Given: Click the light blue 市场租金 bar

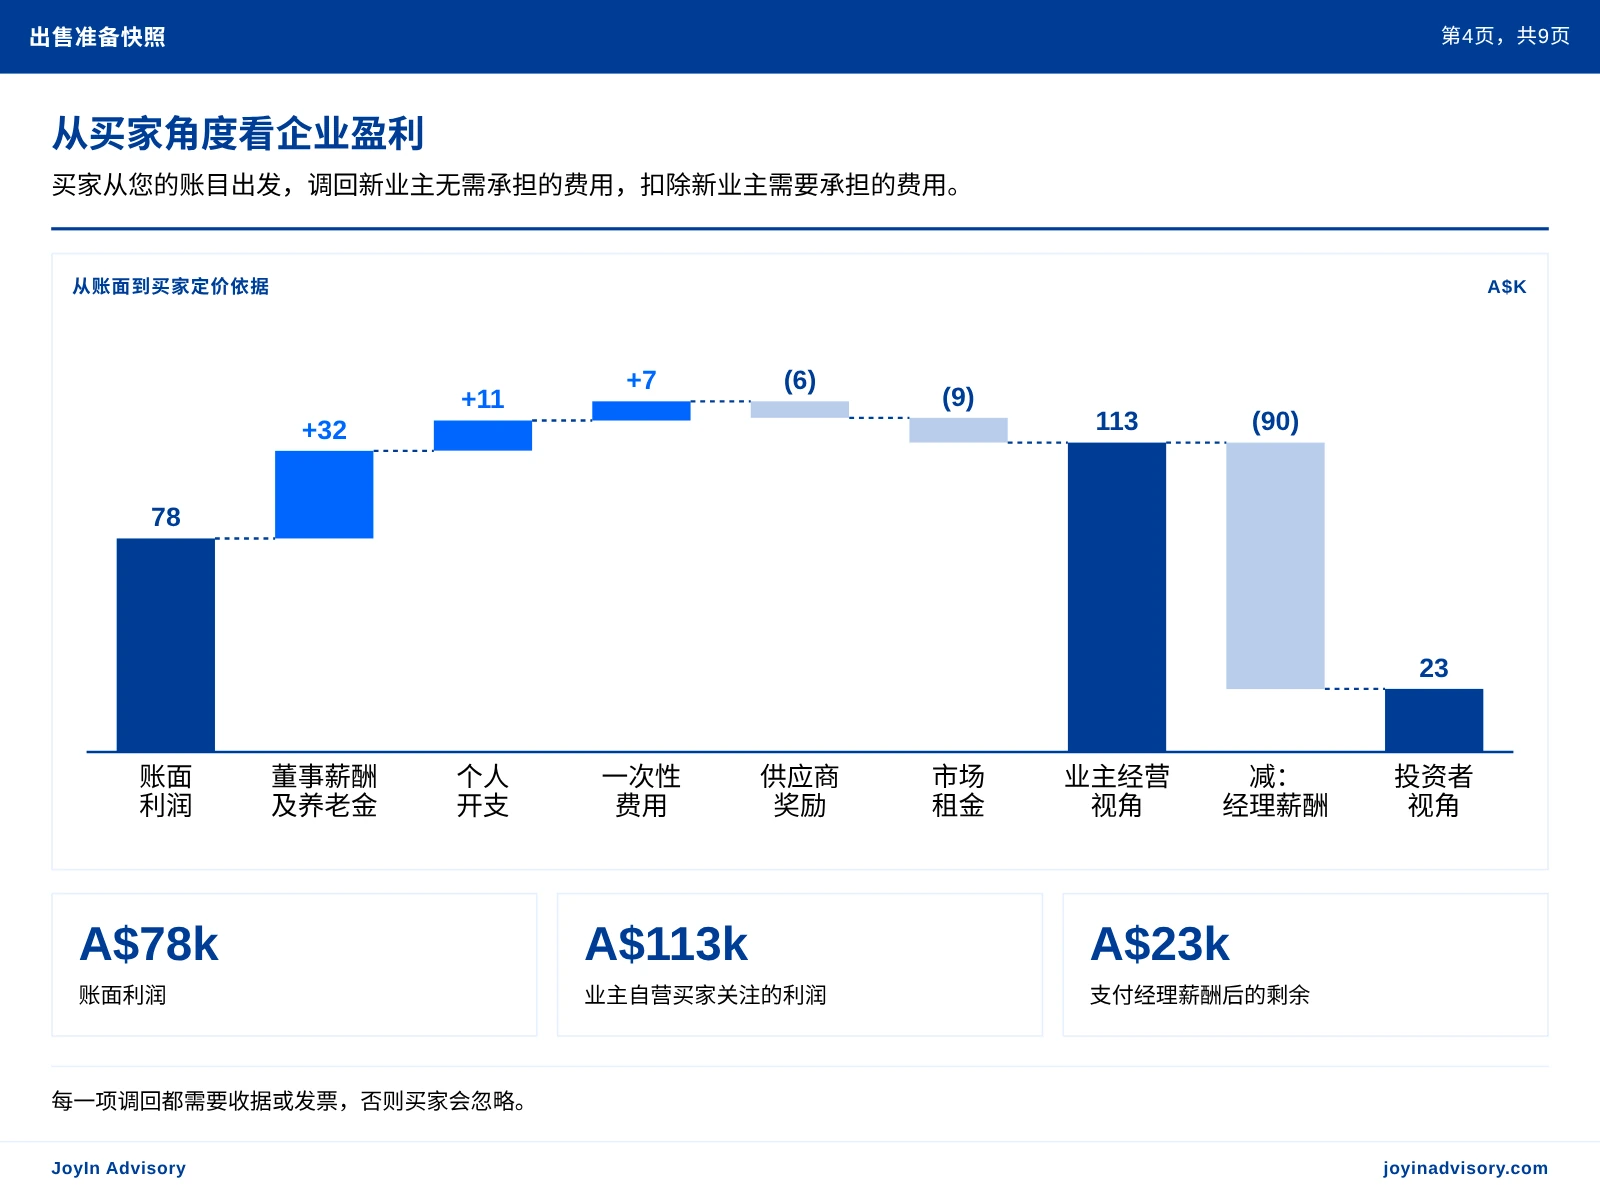Looking at the screenshot, I should coord(958,430).
